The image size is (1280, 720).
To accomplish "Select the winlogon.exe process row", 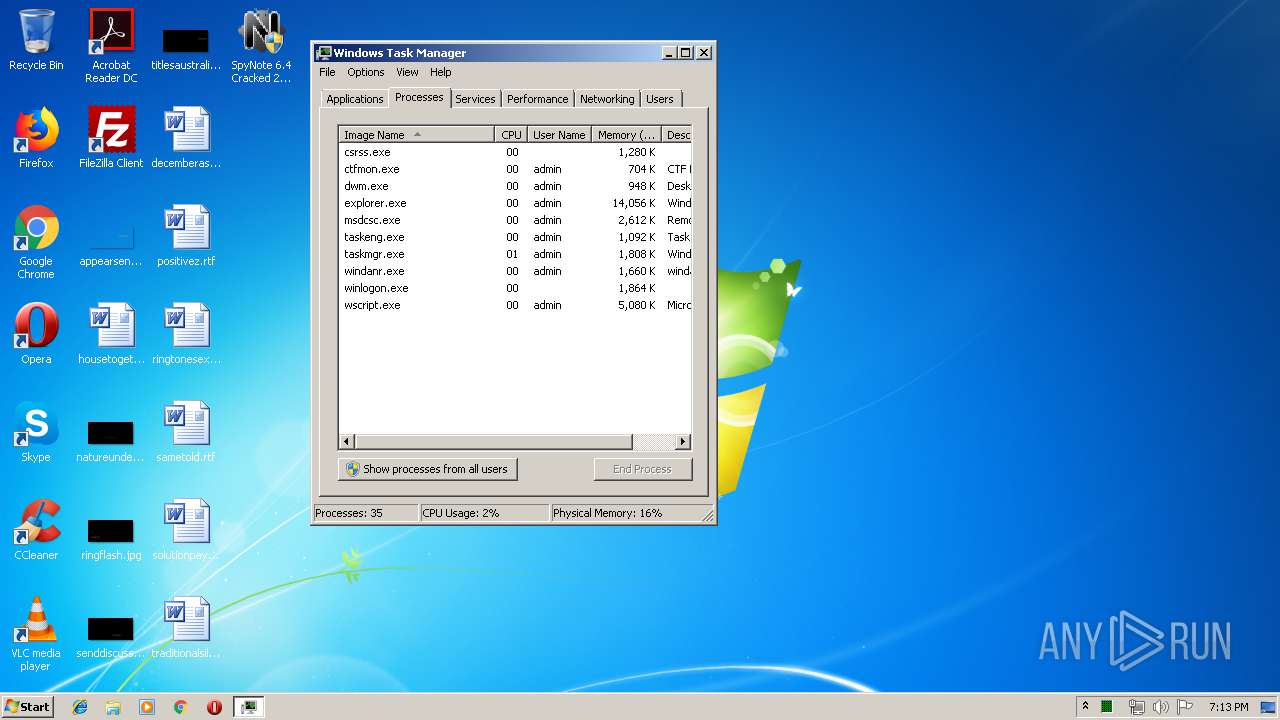I will point(515,288).
